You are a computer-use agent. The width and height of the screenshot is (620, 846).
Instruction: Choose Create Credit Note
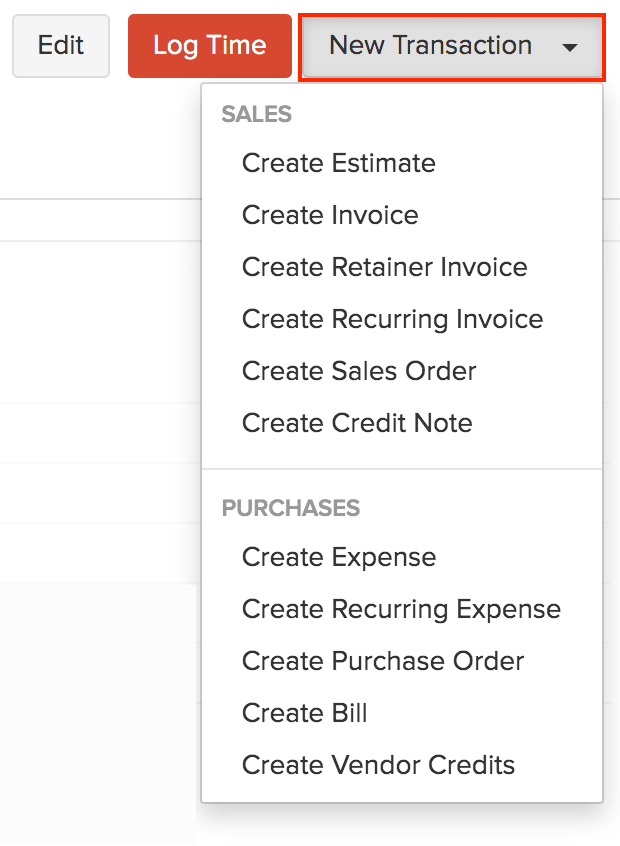(x=357, y=423)
